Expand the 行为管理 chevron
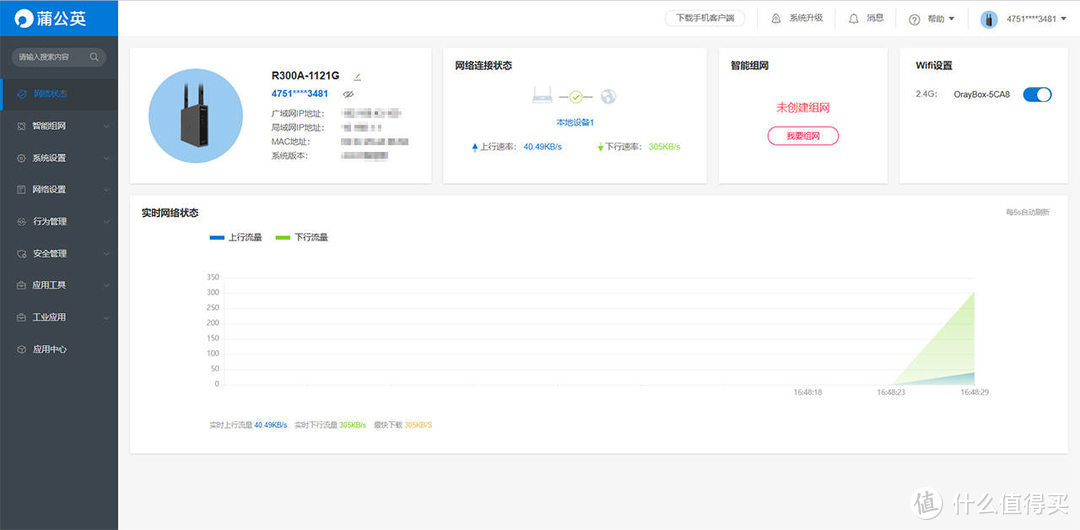This screenshot has height=530, width=1080. (106, 222)
